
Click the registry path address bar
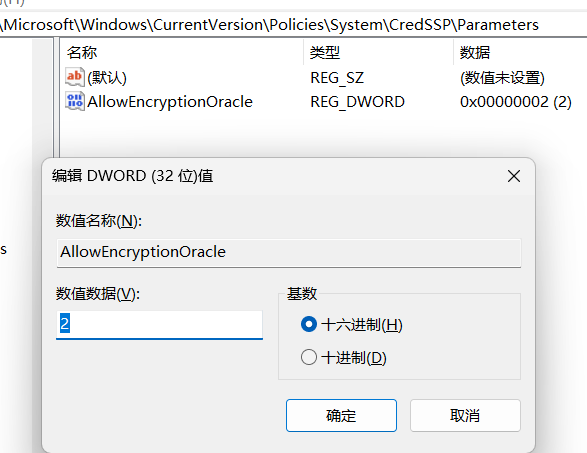[294, 25]
